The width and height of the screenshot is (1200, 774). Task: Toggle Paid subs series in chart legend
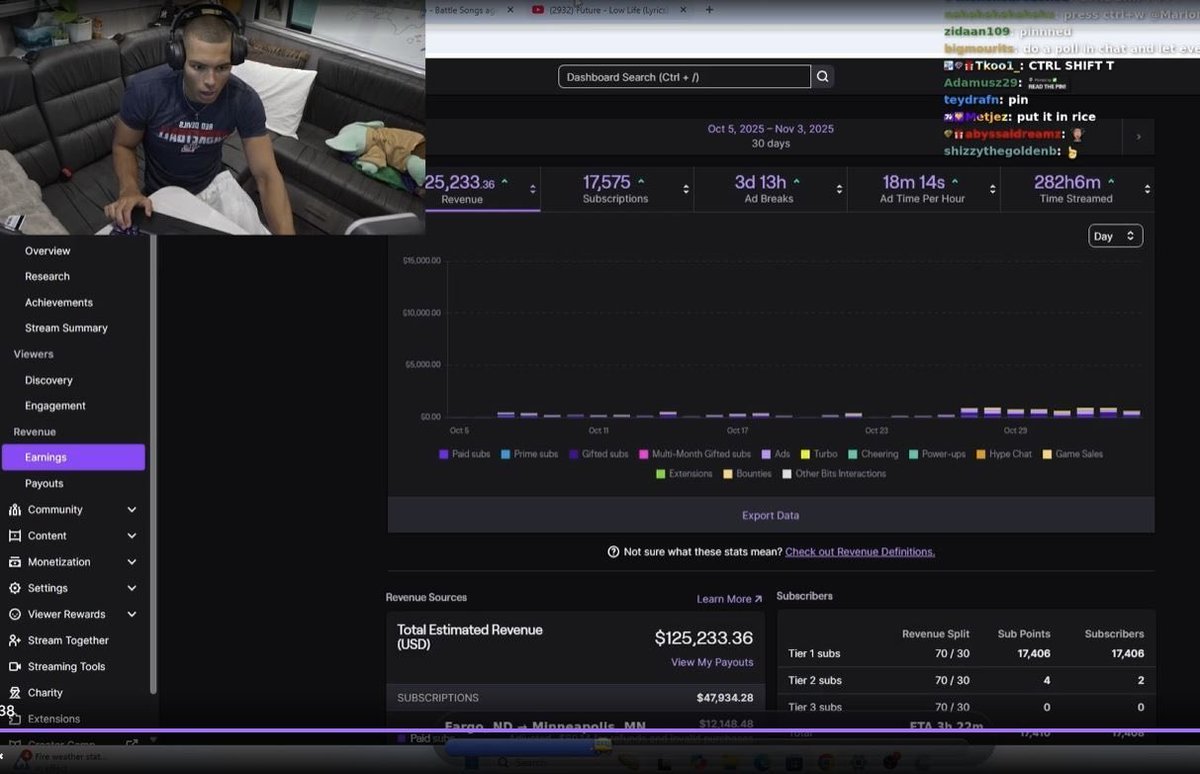click(465, 454)
